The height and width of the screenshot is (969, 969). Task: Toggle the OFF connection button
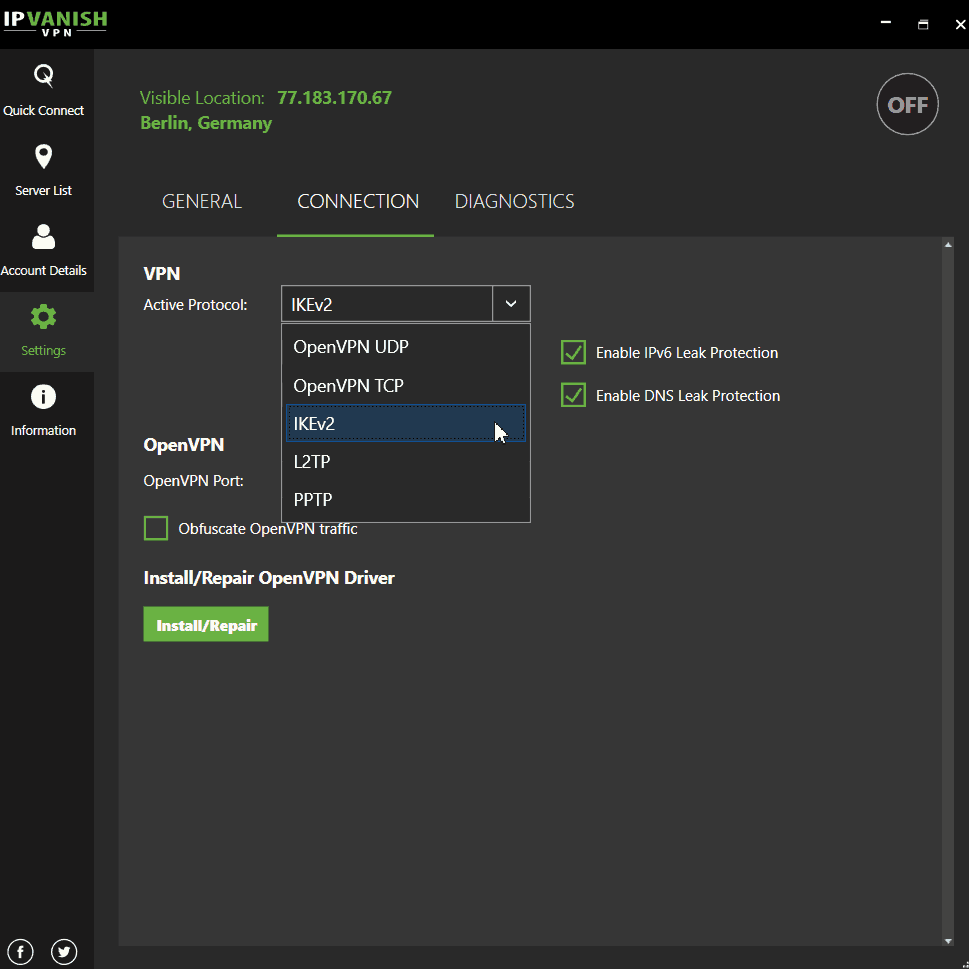click(907, 104)
